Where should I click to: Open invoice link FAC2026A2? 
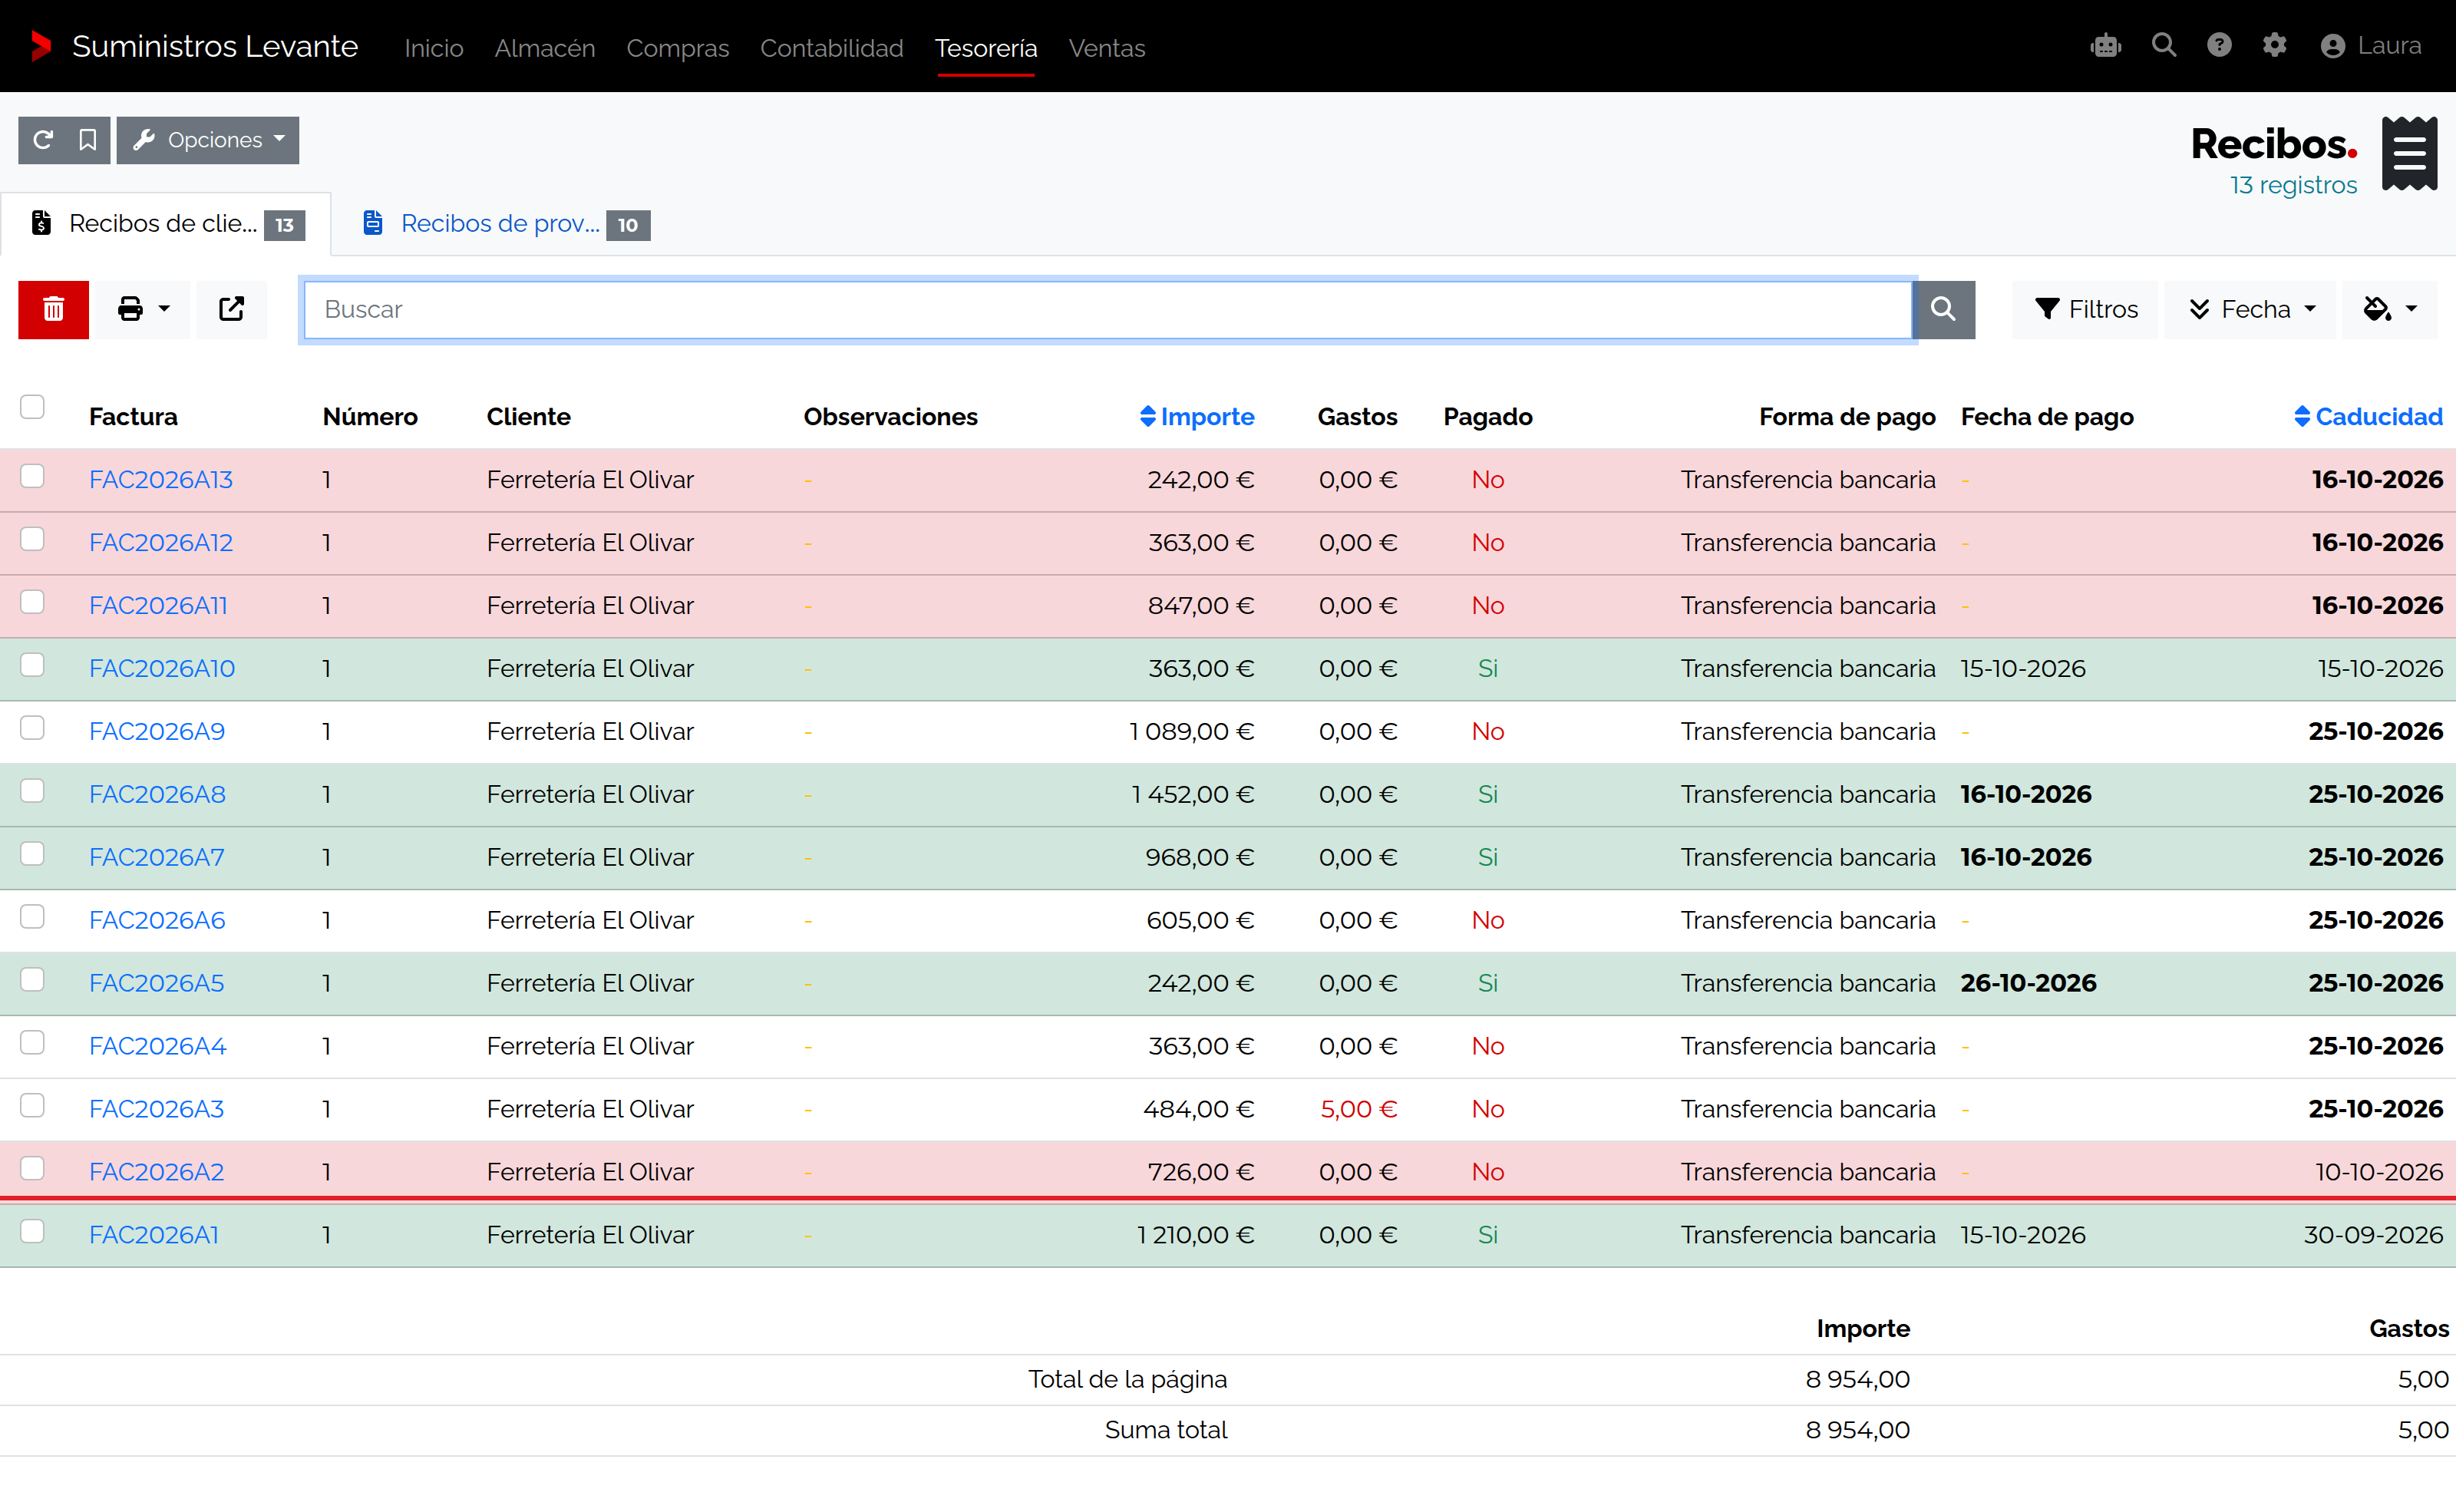(x=157, y=1171)
